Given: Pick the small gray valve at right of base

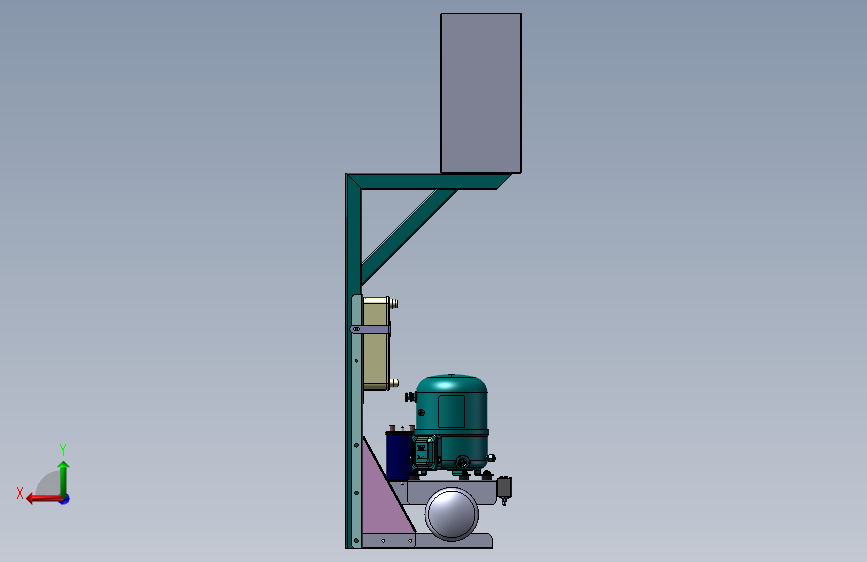Looking at the screenshot, I should pyautogui.click(x=504, y=488).
